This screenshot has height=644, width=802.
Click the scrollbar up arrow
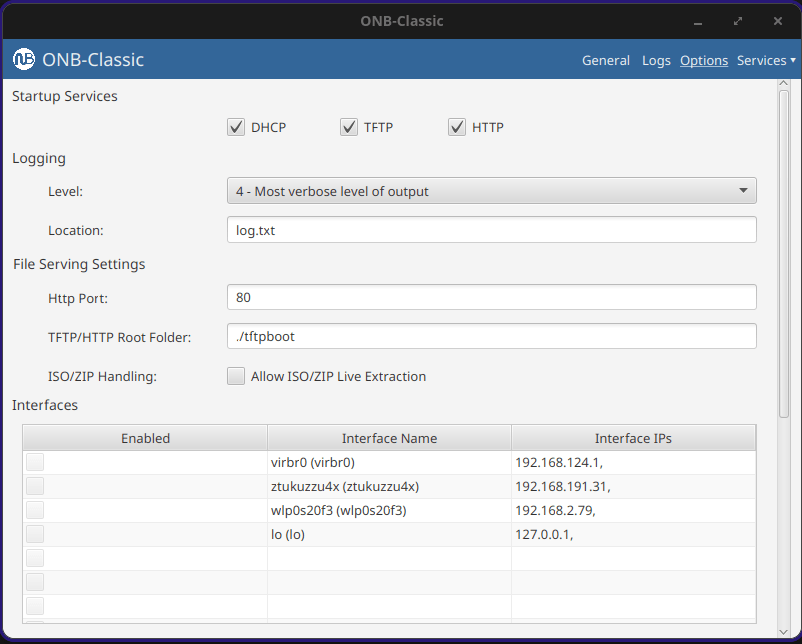(783, 84)
